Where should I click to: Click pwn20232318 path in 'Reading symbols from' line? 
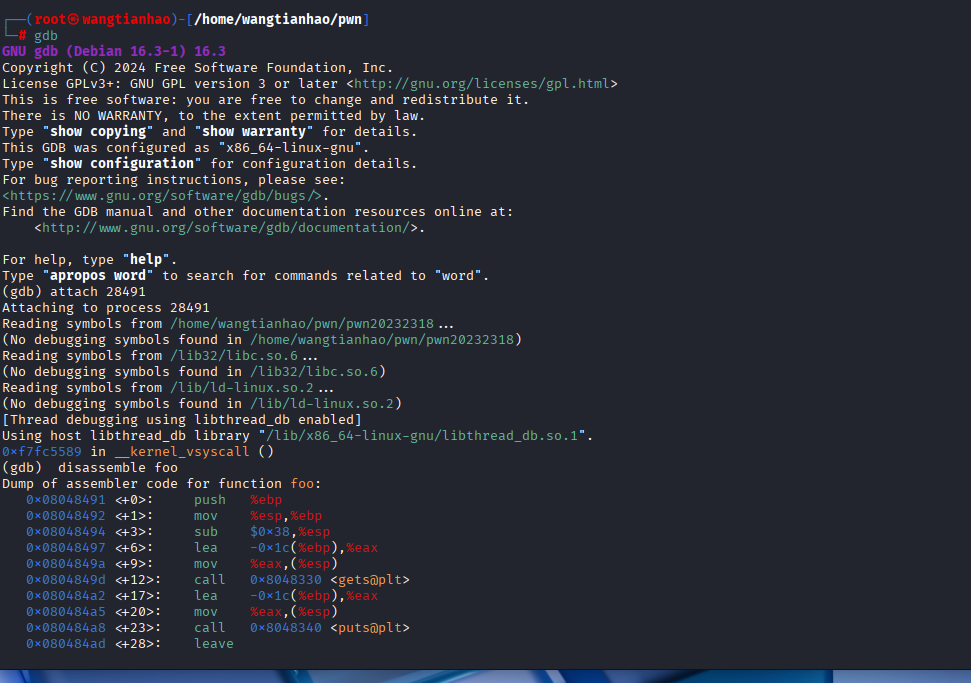point(302,324)
